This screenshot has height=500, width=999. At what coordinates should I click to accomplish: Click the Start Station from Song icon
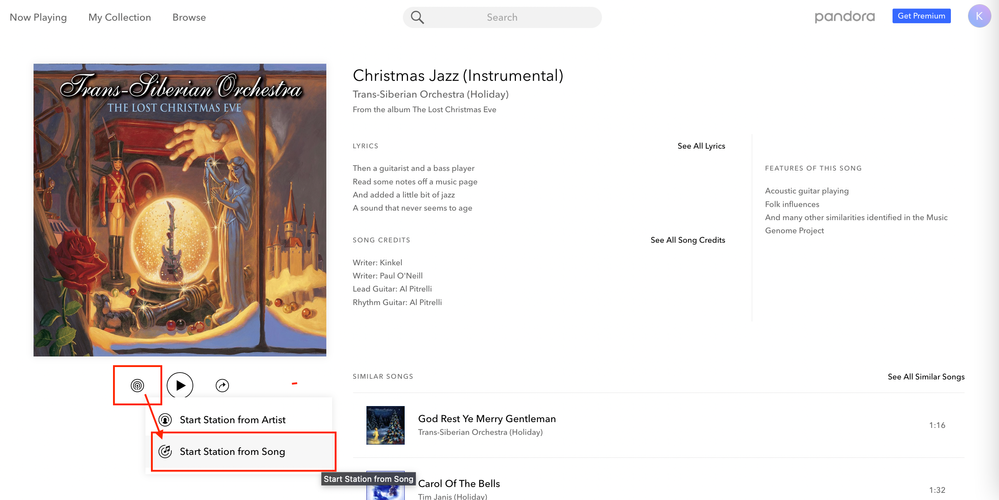click(x=165, y=452)
